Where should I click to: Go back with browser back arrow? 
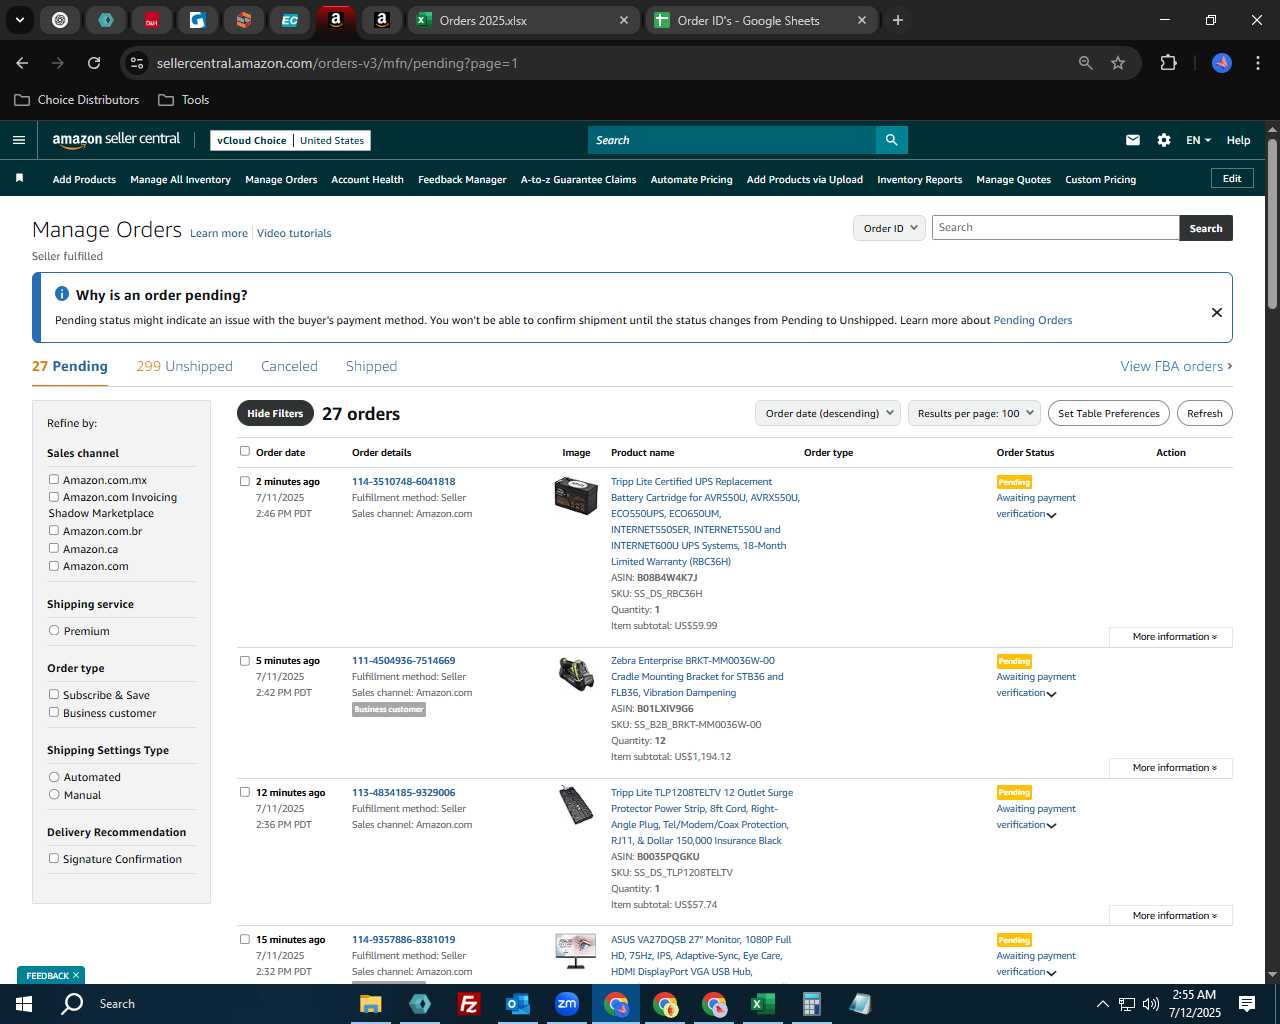click(x=22, y=63)
